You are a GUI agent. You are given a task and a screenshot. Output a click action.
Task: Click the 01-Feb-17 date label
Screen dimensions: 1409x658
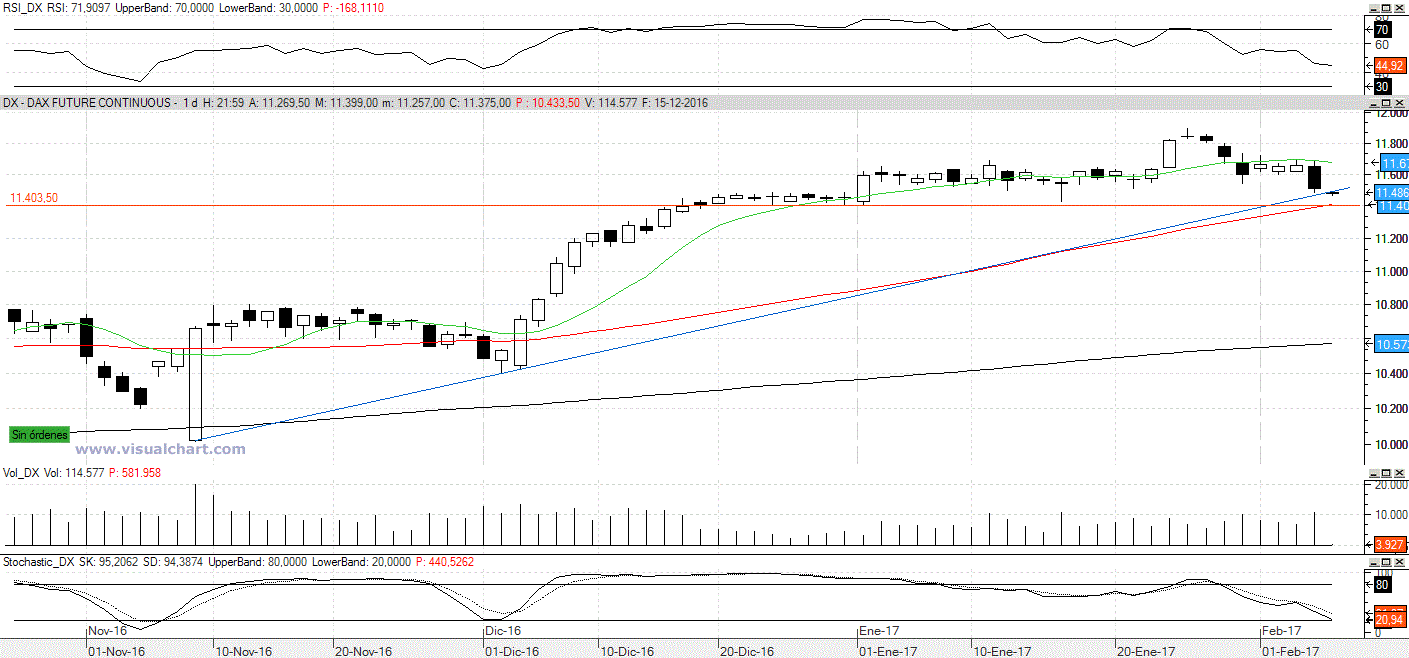[1291, 651]
